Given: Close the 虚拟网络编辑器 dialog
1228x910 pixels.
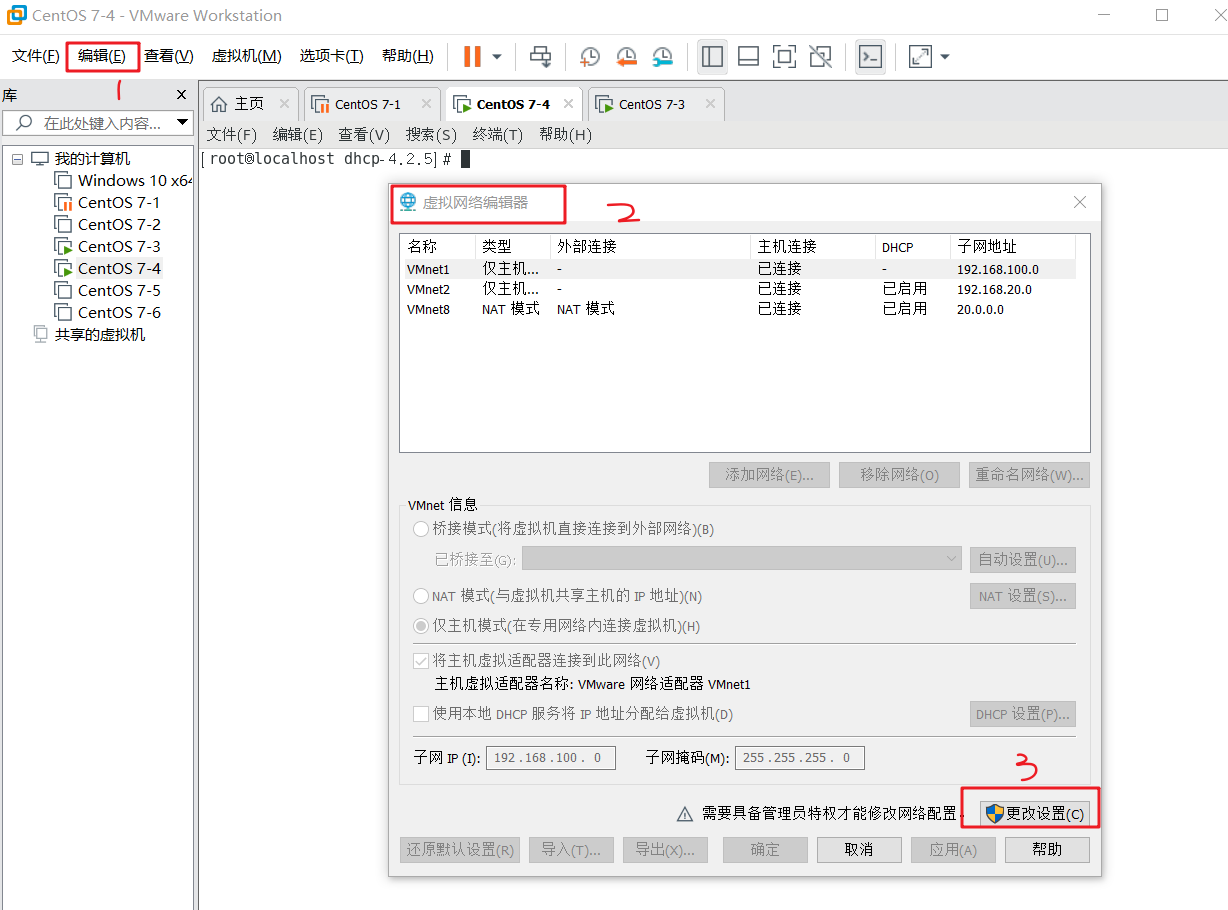Looking at the screenshot, I should tap(1080, 202).
